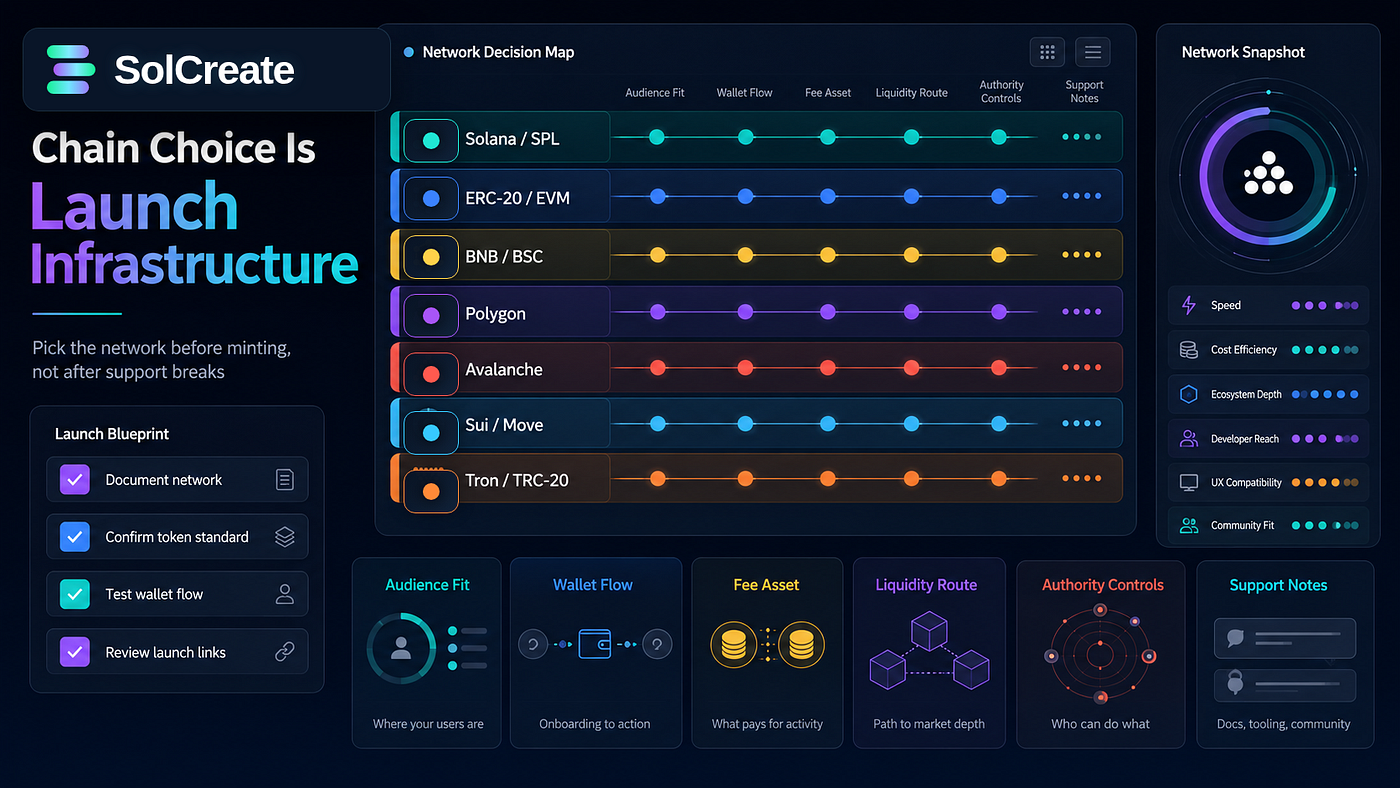Open Support Notes dots for Polygon row

(x=1082, y=312)
